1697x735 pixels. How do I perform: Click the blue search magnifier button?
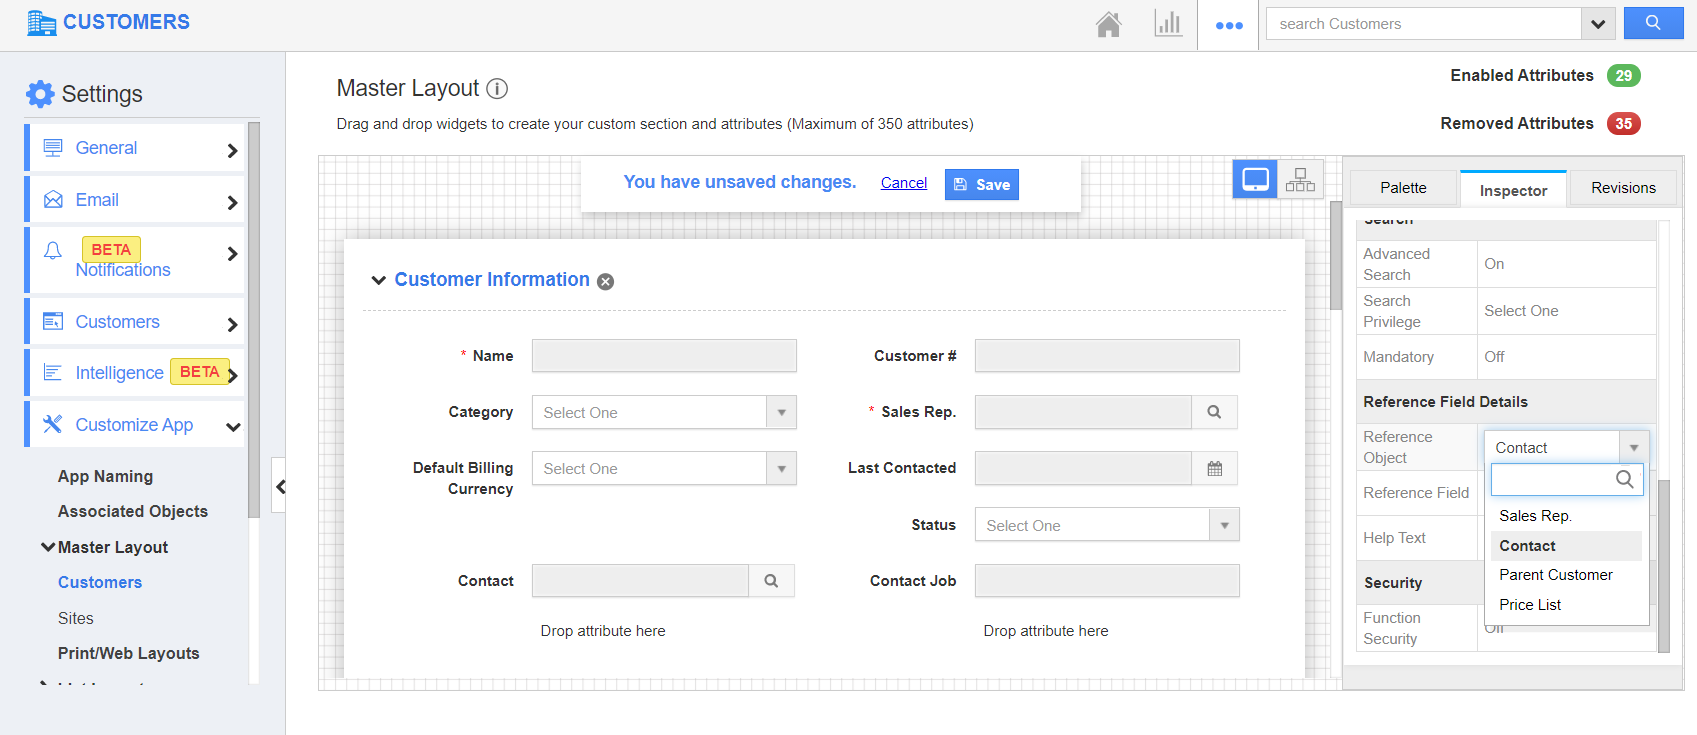(x=1653, y=23)
